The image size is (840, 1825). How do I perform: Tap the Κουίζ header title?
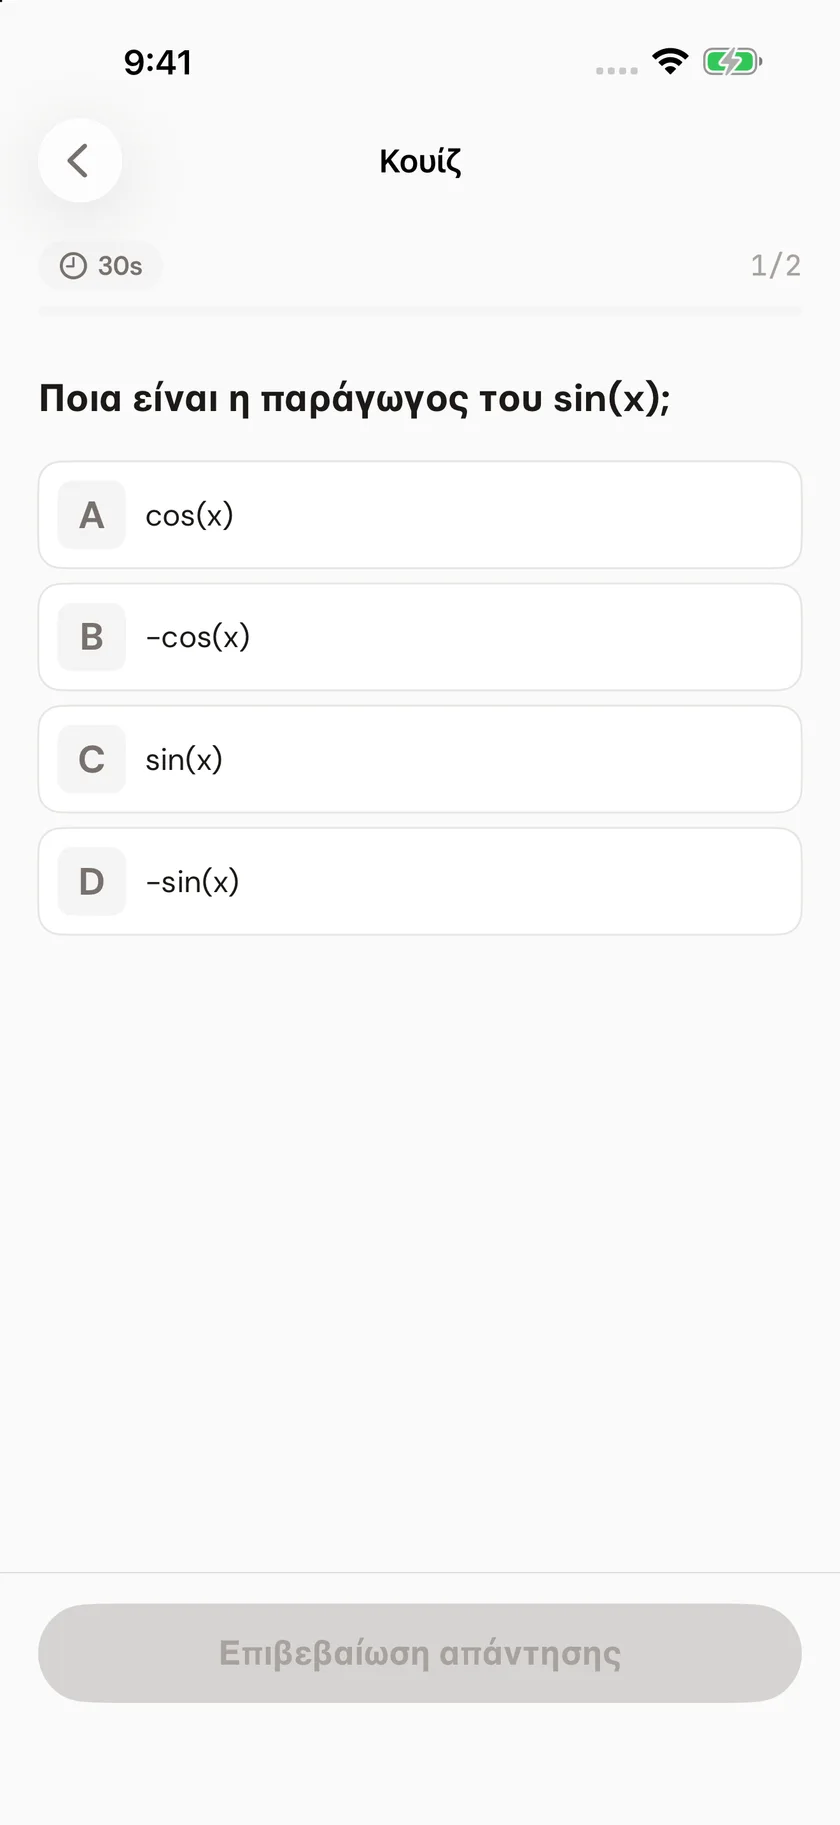point(420,161)
